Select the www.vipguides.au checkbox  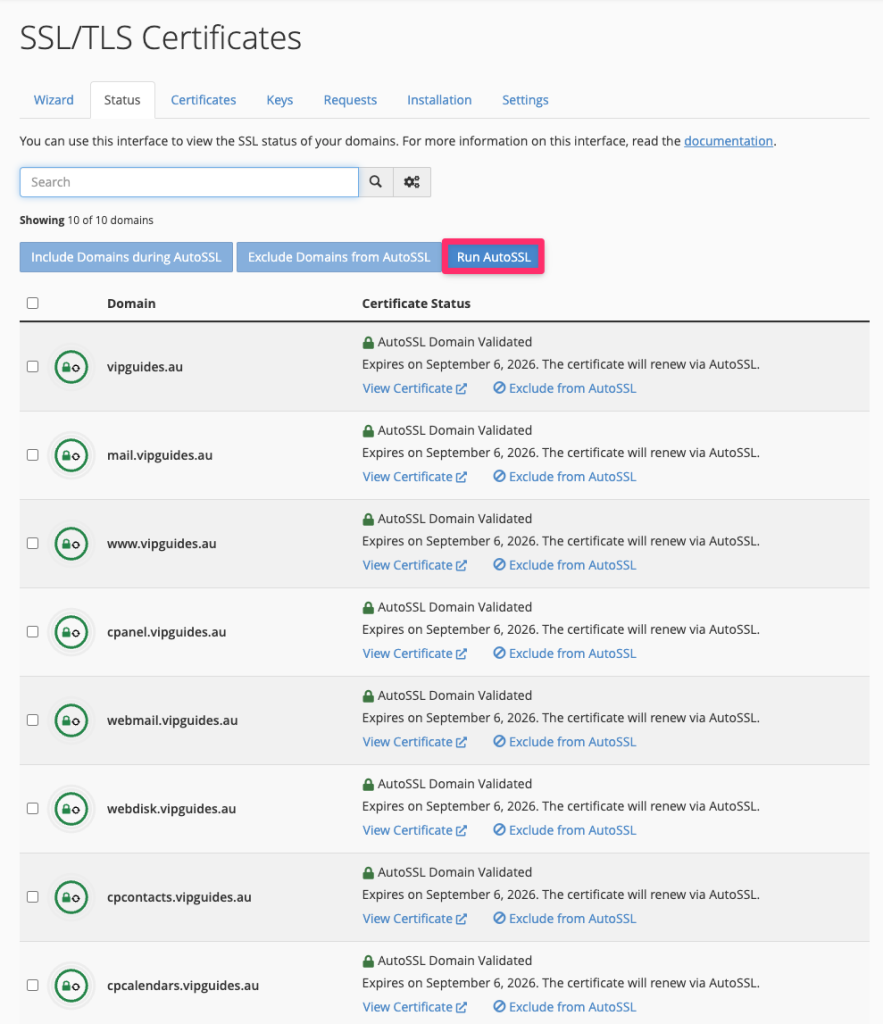[33, 543]
